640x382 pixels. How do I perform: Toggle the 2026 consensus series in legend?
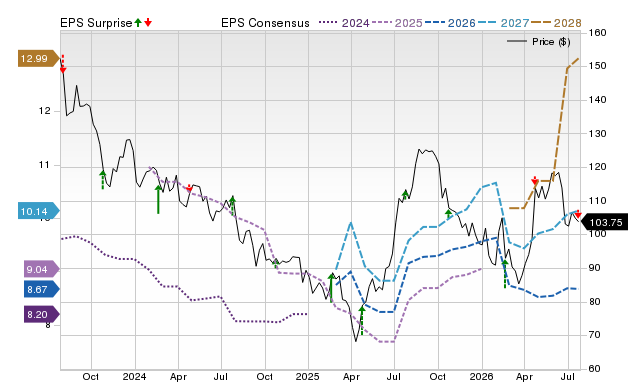pos(450,23)
